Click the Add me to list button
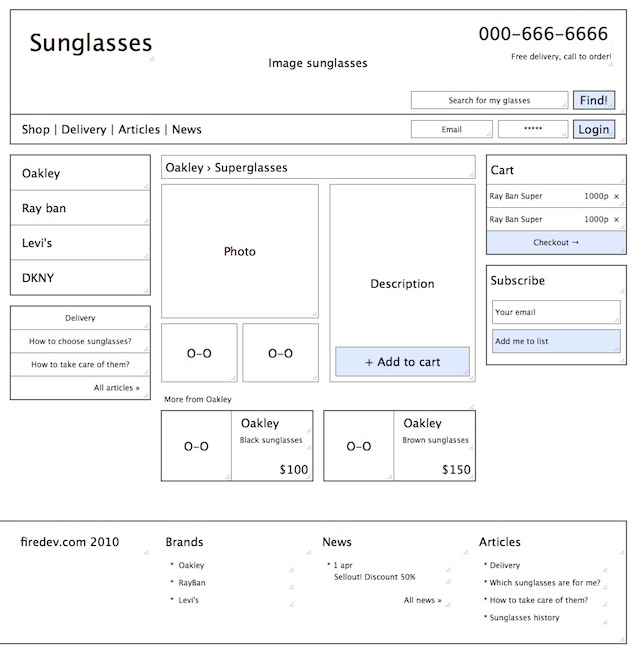This screenshot has height=654, width=640. point(556,341)
